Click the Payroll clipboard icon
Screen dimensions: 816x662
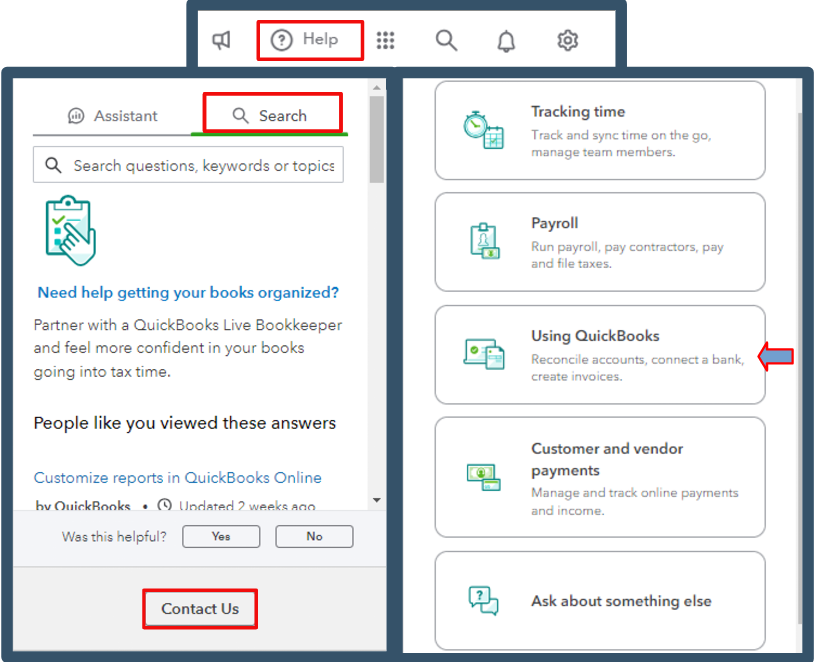pos(484,241)
